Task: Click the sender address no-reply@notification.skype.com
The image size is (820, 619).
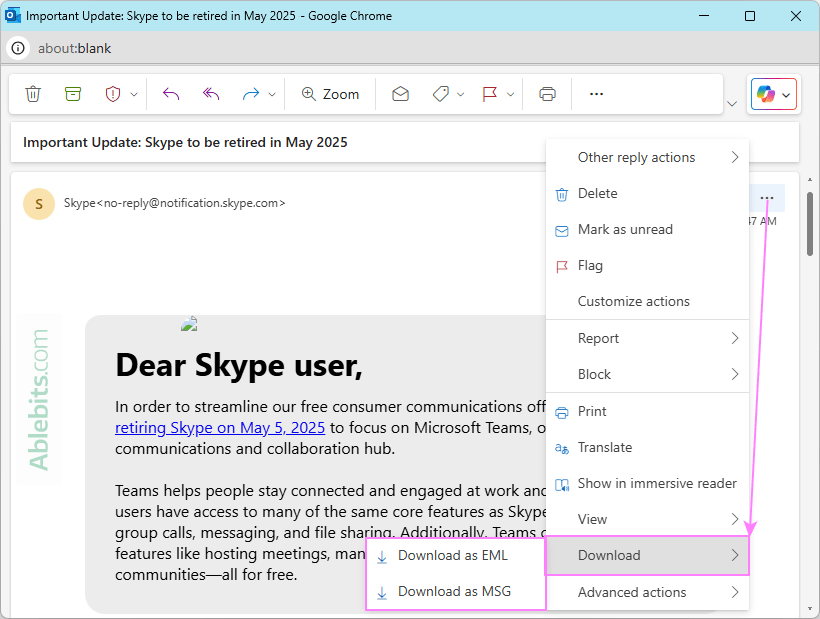Action: coord(191,203)
